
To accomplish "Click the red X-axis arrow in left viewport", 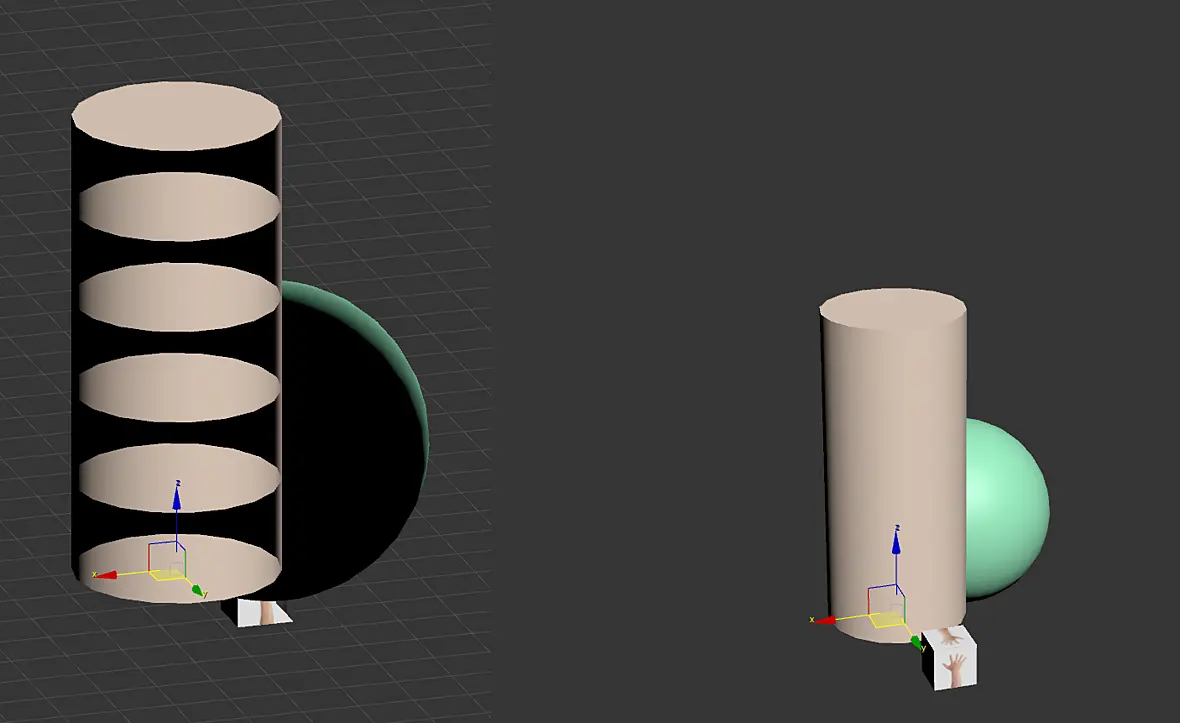I will click(x=107, y=575).
